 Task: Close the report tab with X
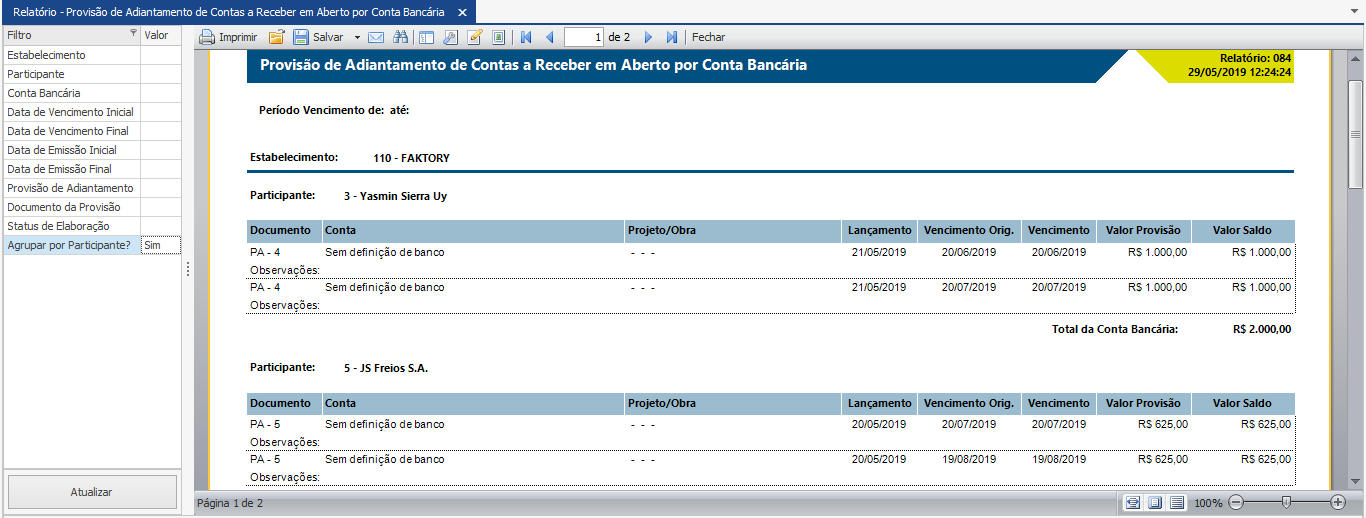(461, 12)
